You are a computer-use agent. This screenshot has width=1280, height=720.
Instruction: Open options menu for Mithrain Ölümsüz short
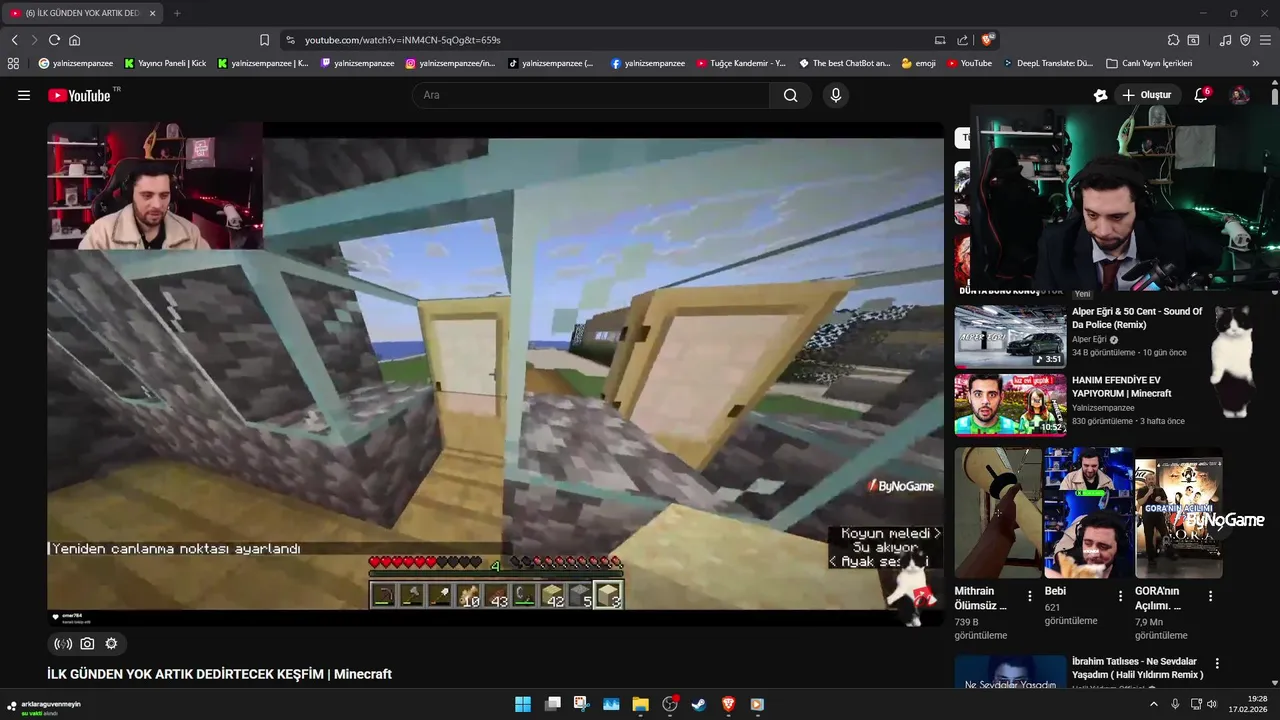coord(1030,596)
